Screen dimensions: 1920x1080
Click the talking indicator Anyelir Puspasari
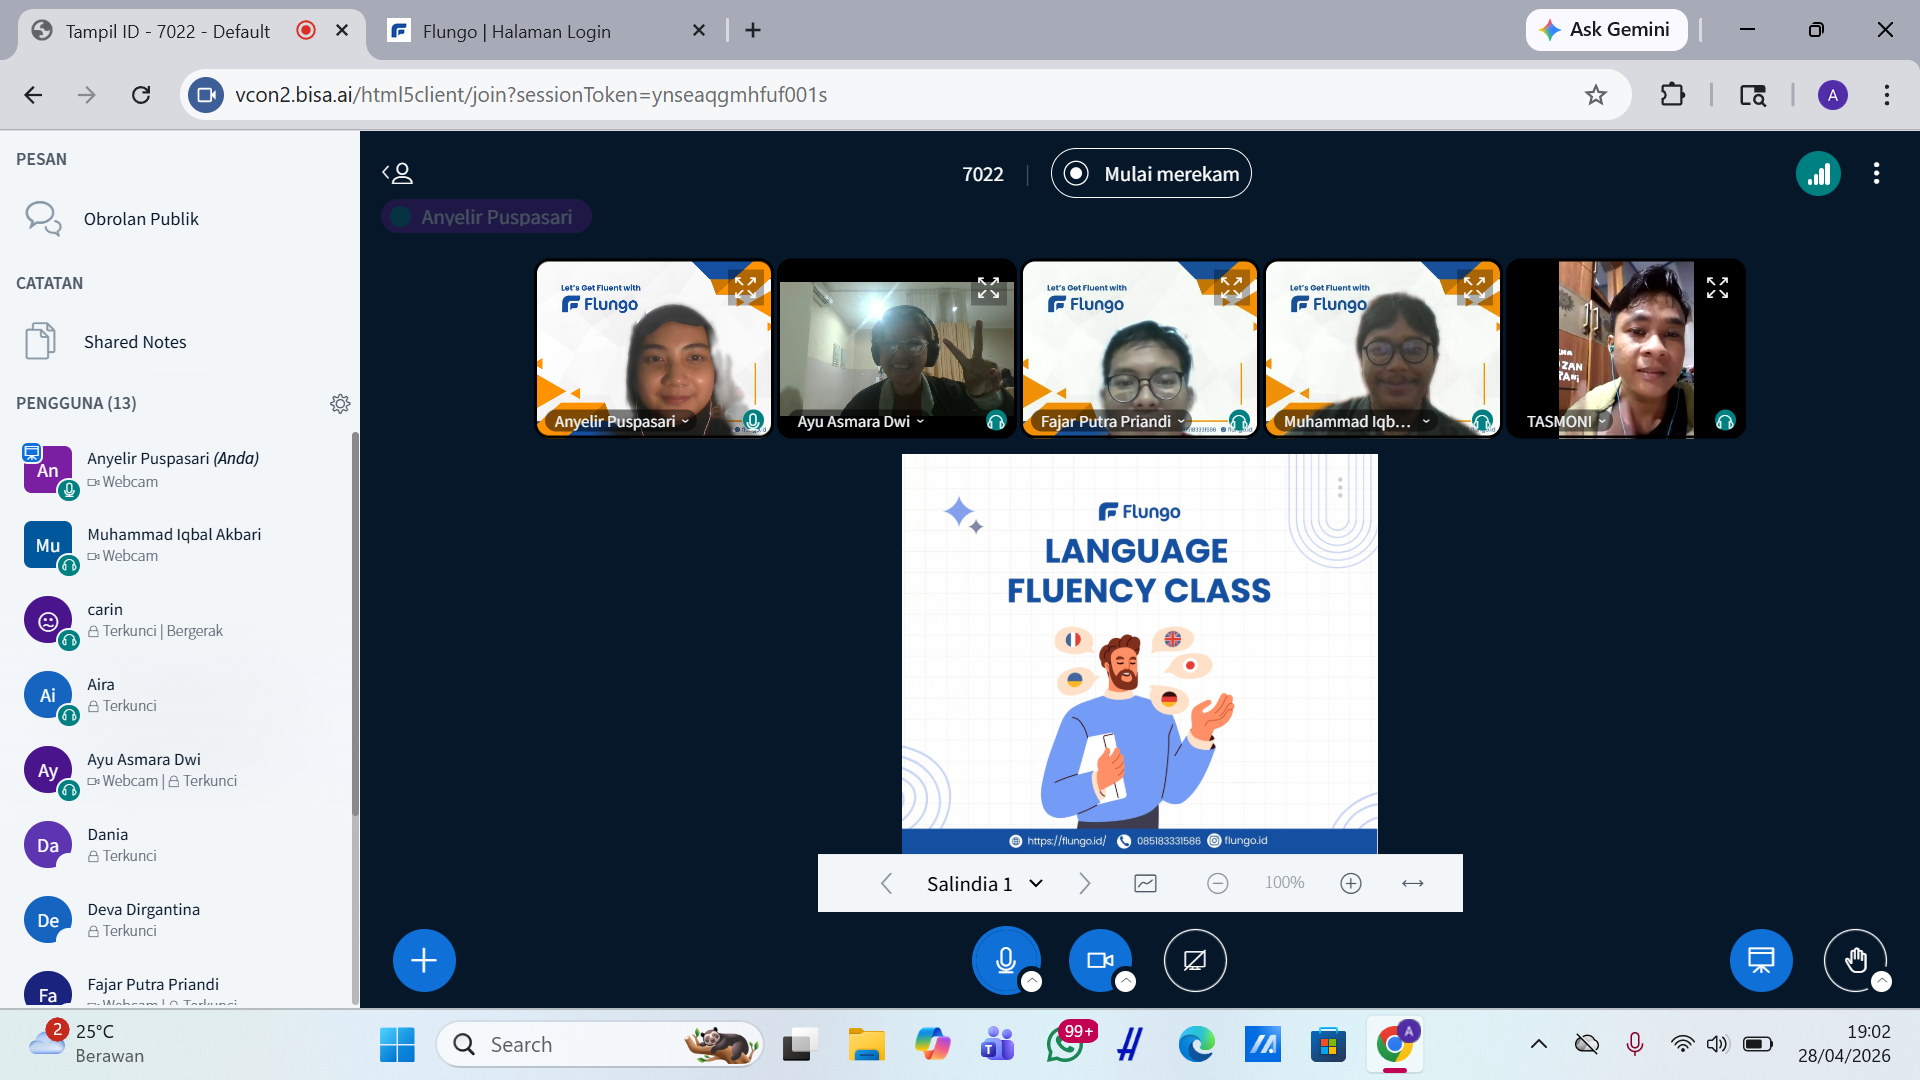point(486,217)
